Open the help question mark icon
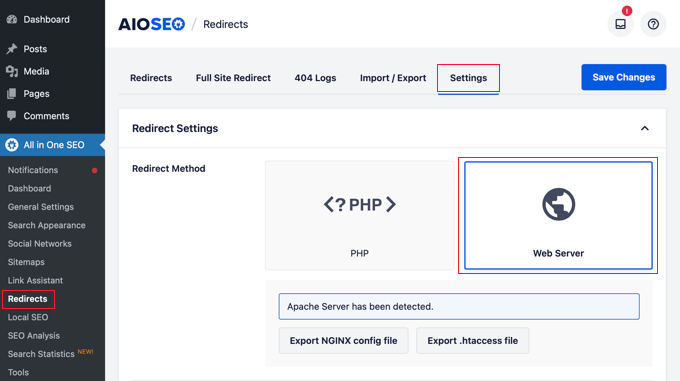This screenshot has width=680, height=381. 653,24
